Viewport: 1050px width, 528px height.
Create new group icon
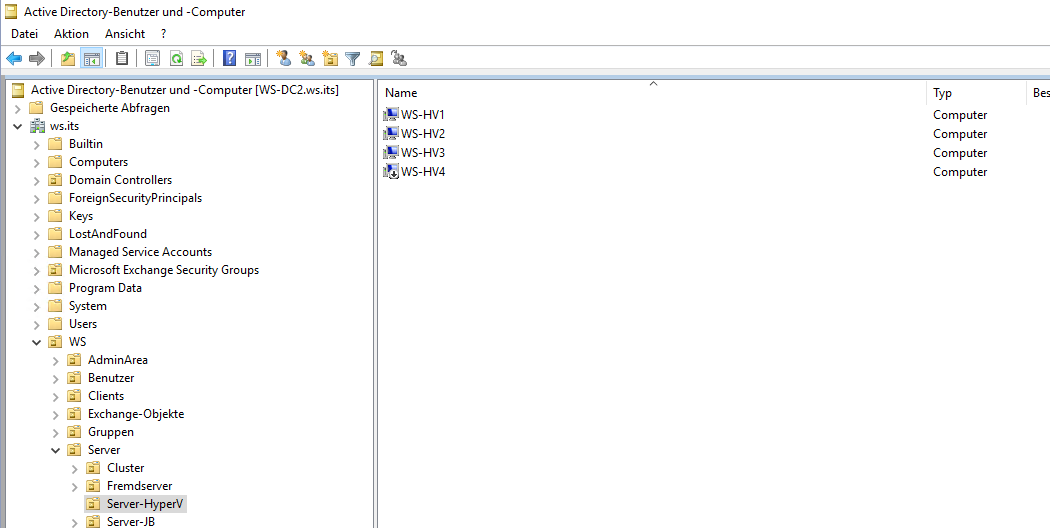tap(307, 59)
